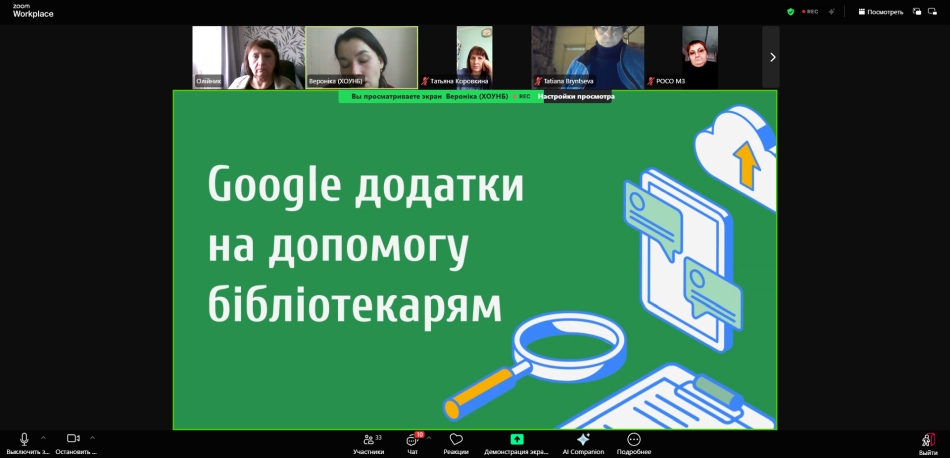Image resolution: width=950 pixels, height=458 pixels.
Task: Expand video options caret beside camera
Action: point(92,437)
